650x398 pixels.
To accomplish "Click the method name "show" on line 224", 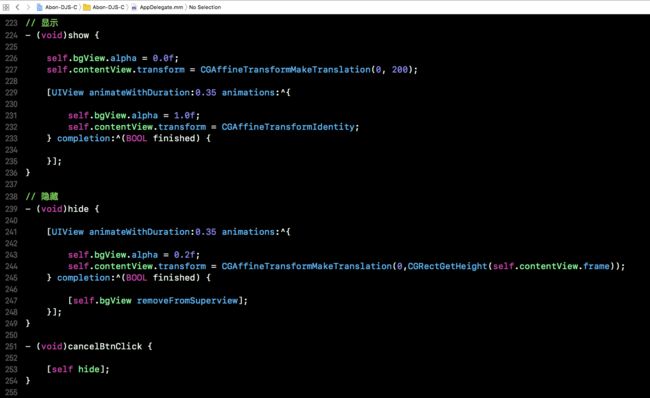I will click(78, 35).
